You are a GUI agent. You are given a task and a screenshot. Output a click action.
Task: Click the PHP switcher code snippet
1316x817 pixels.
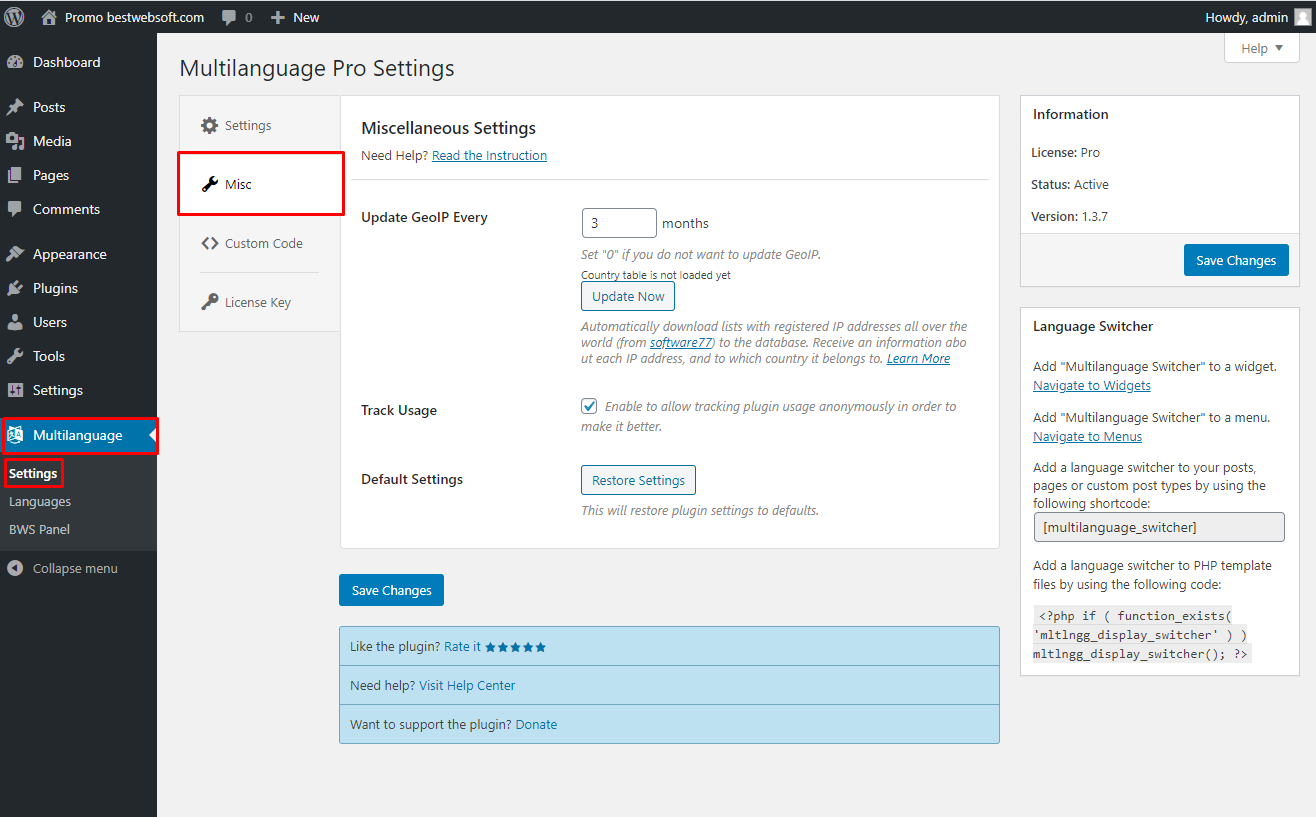click(x=1142, y=634)
